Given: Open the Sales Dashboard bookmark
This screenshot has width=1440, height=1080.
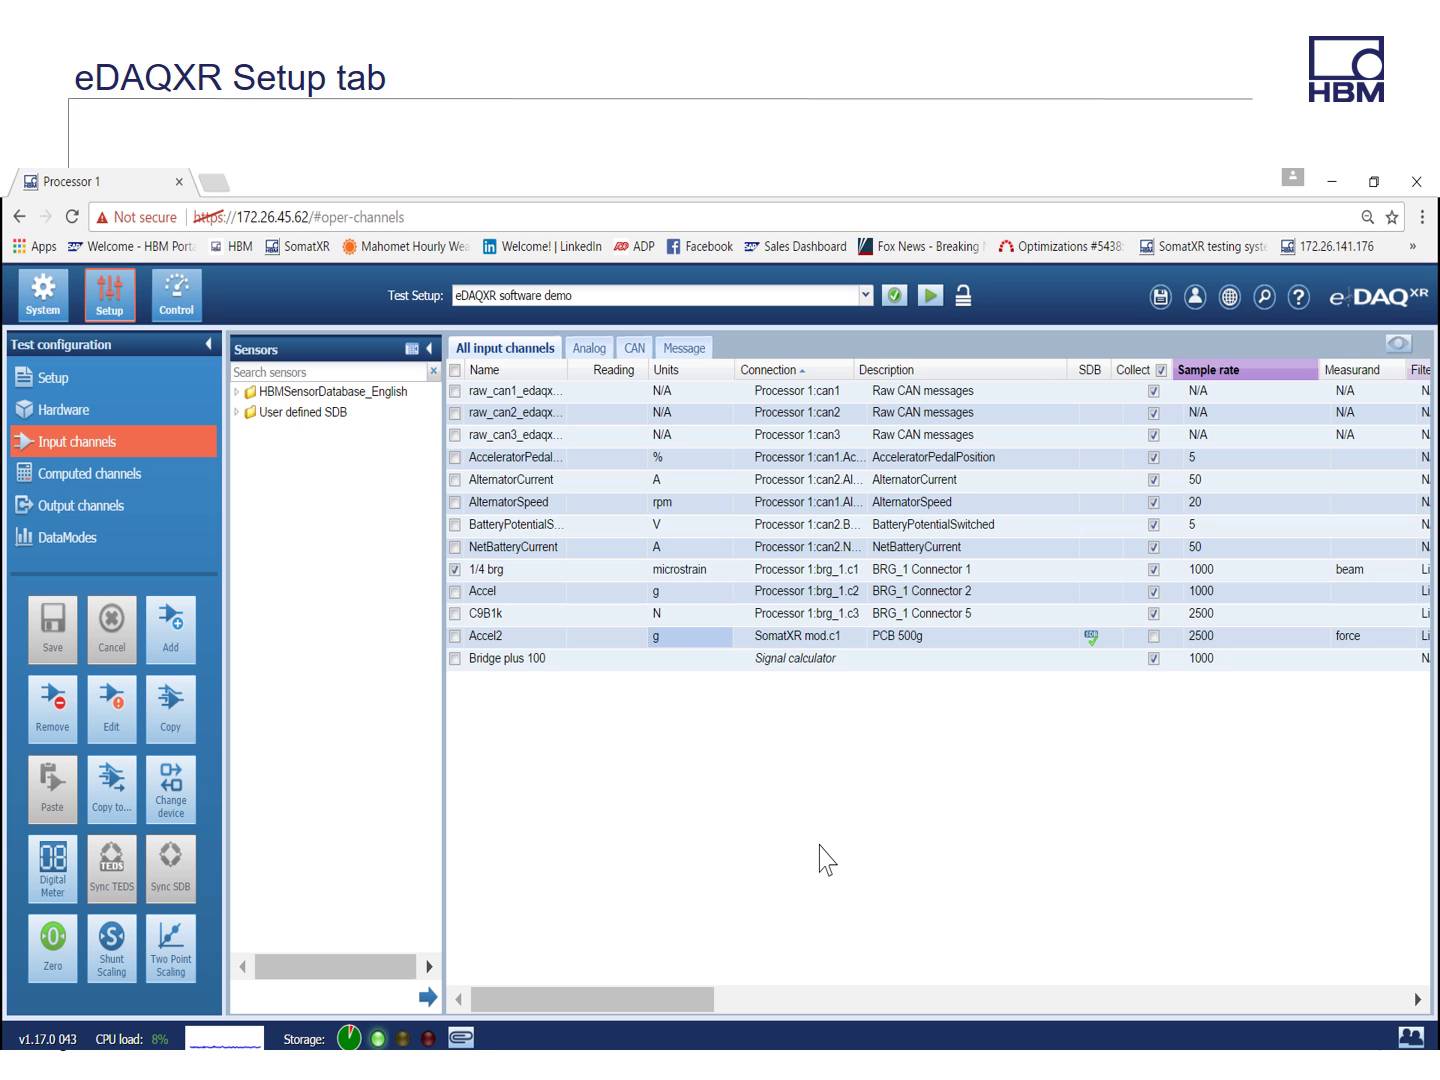Looking at the screenshot, I should 795,247.
